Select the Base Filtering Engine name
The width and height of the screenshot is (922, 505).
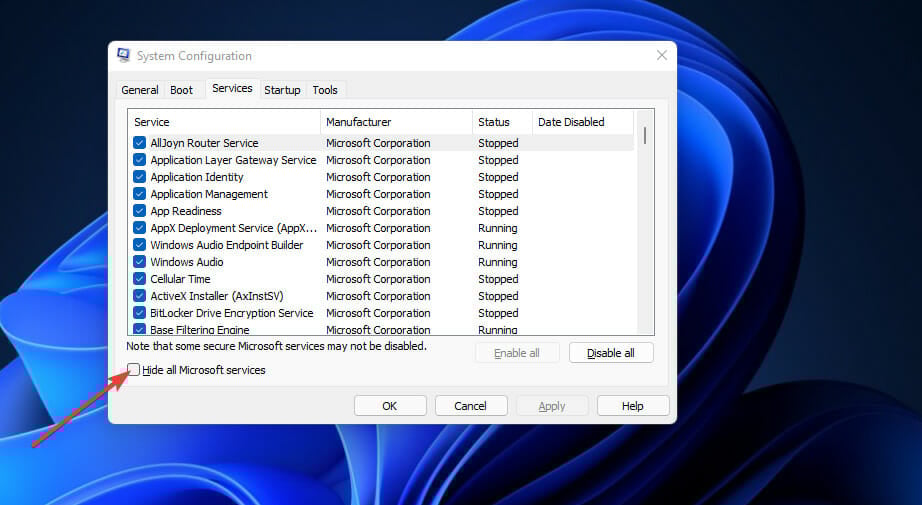pyautogui.click(x=199, y=330)
